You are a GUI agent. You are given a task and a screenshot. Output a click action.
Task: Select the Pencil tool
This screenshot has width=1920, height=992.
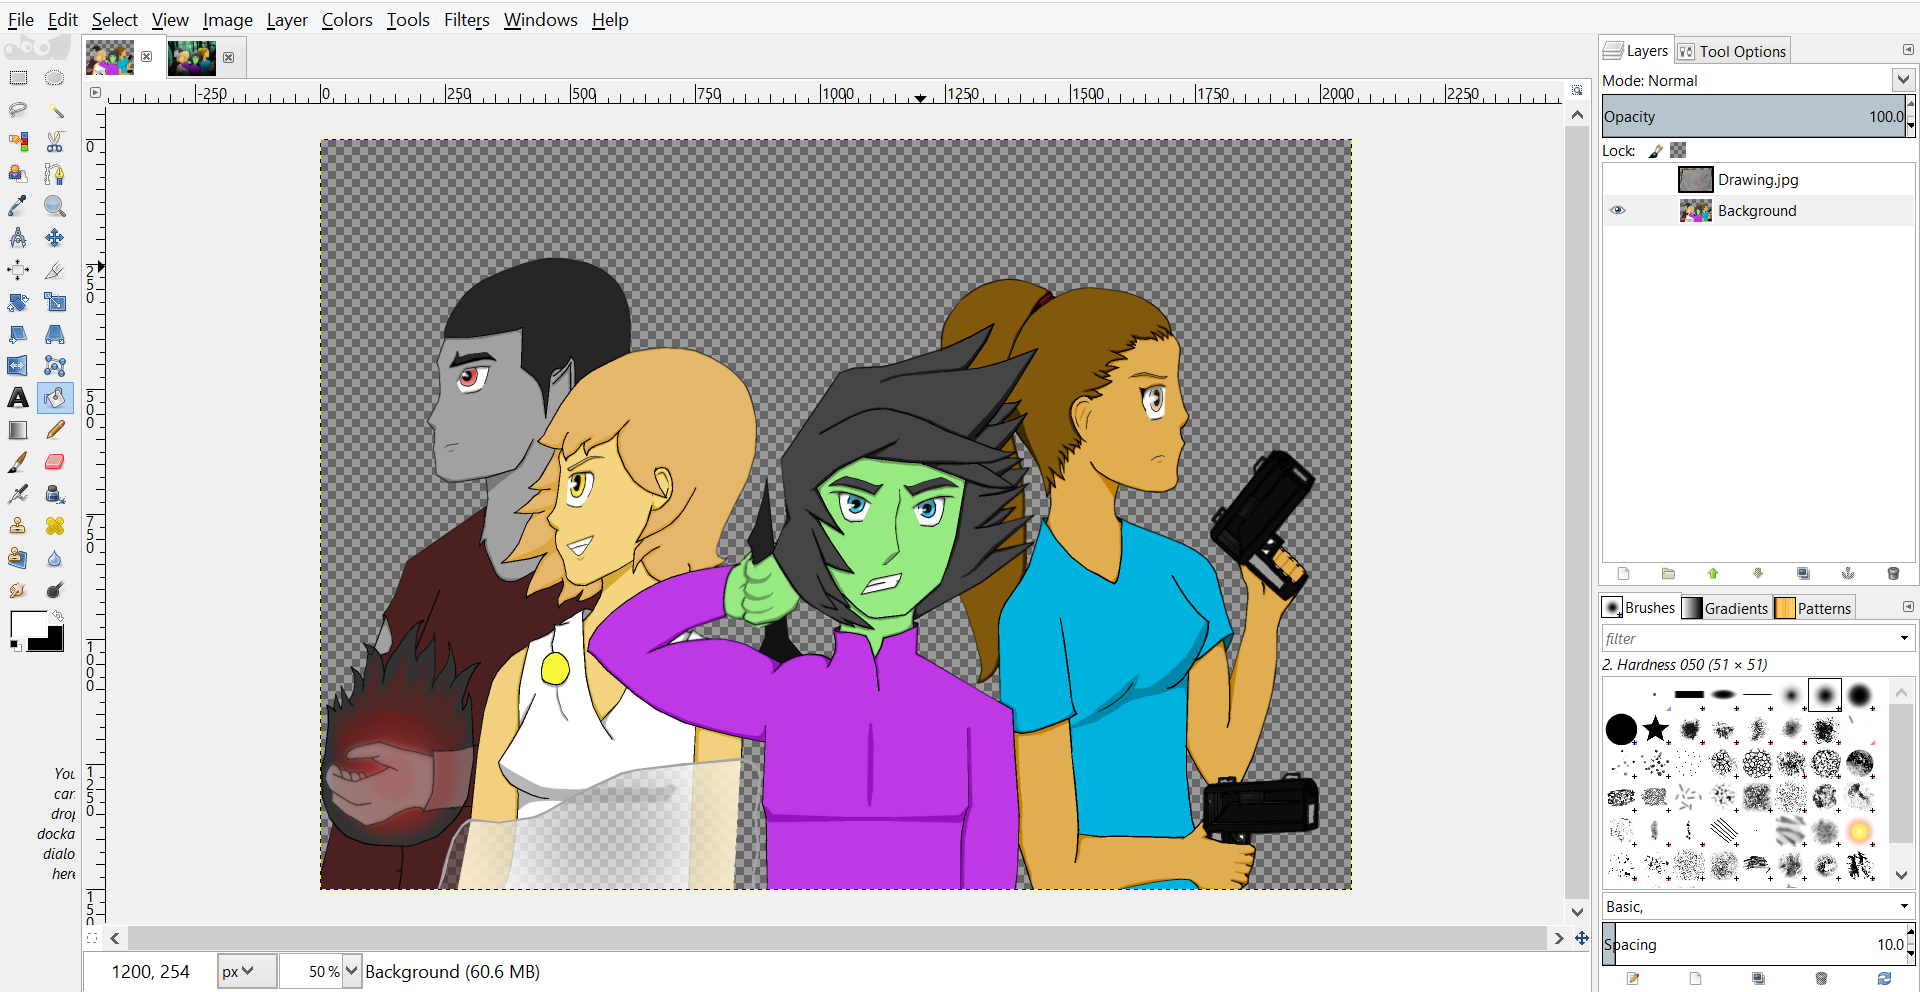click(x=55, y=430)
